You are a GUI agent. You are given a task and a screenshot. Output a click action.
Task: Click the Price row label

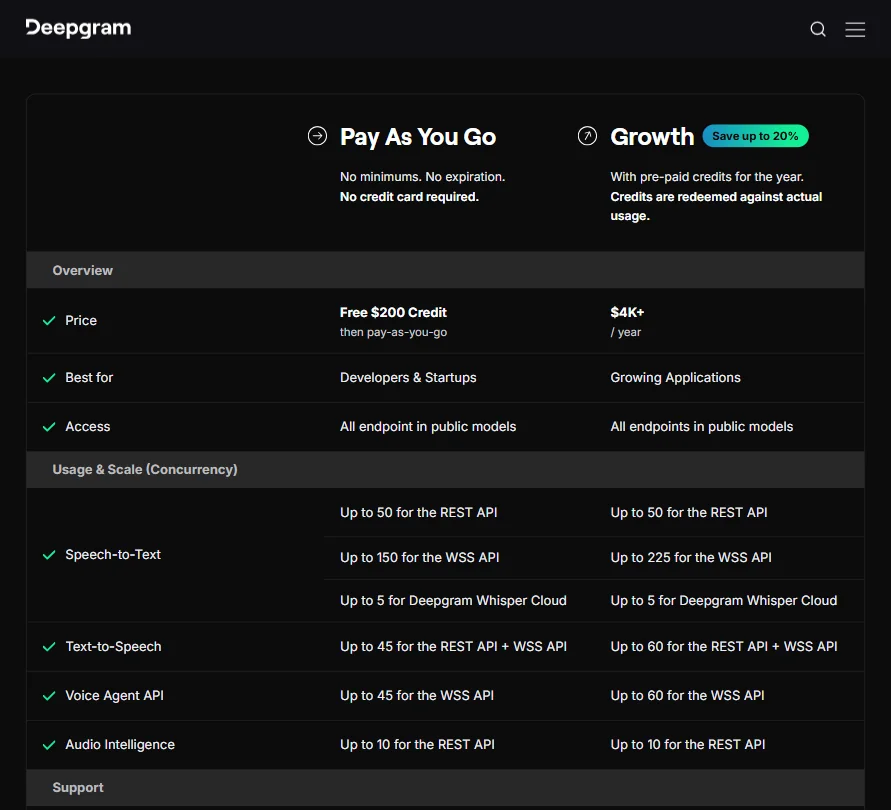tap(81, 321)
